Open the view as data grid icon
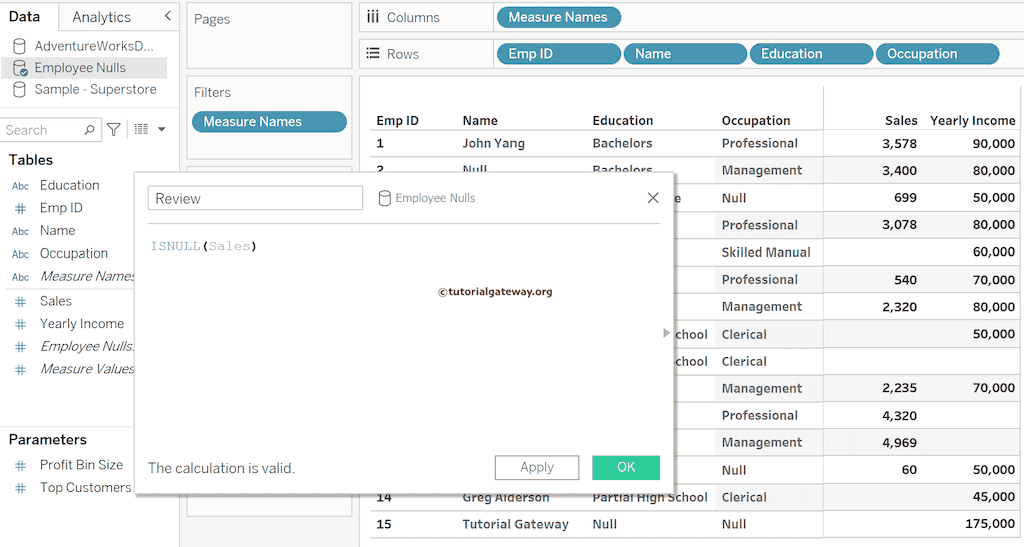The height and width of the screenshot is (547, 1024). click(x=141, y=129)
